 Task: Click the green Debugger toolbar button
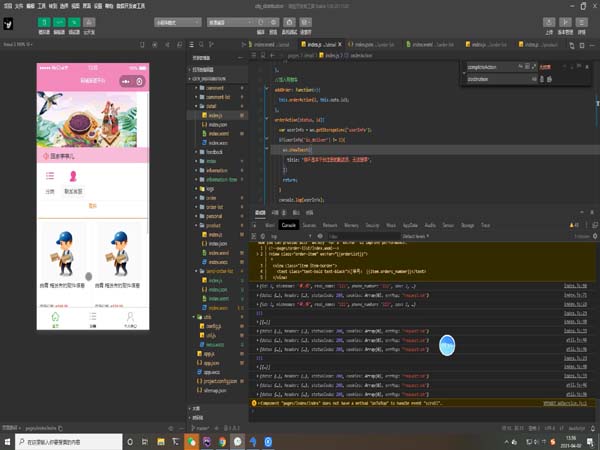tap(76, 22)
